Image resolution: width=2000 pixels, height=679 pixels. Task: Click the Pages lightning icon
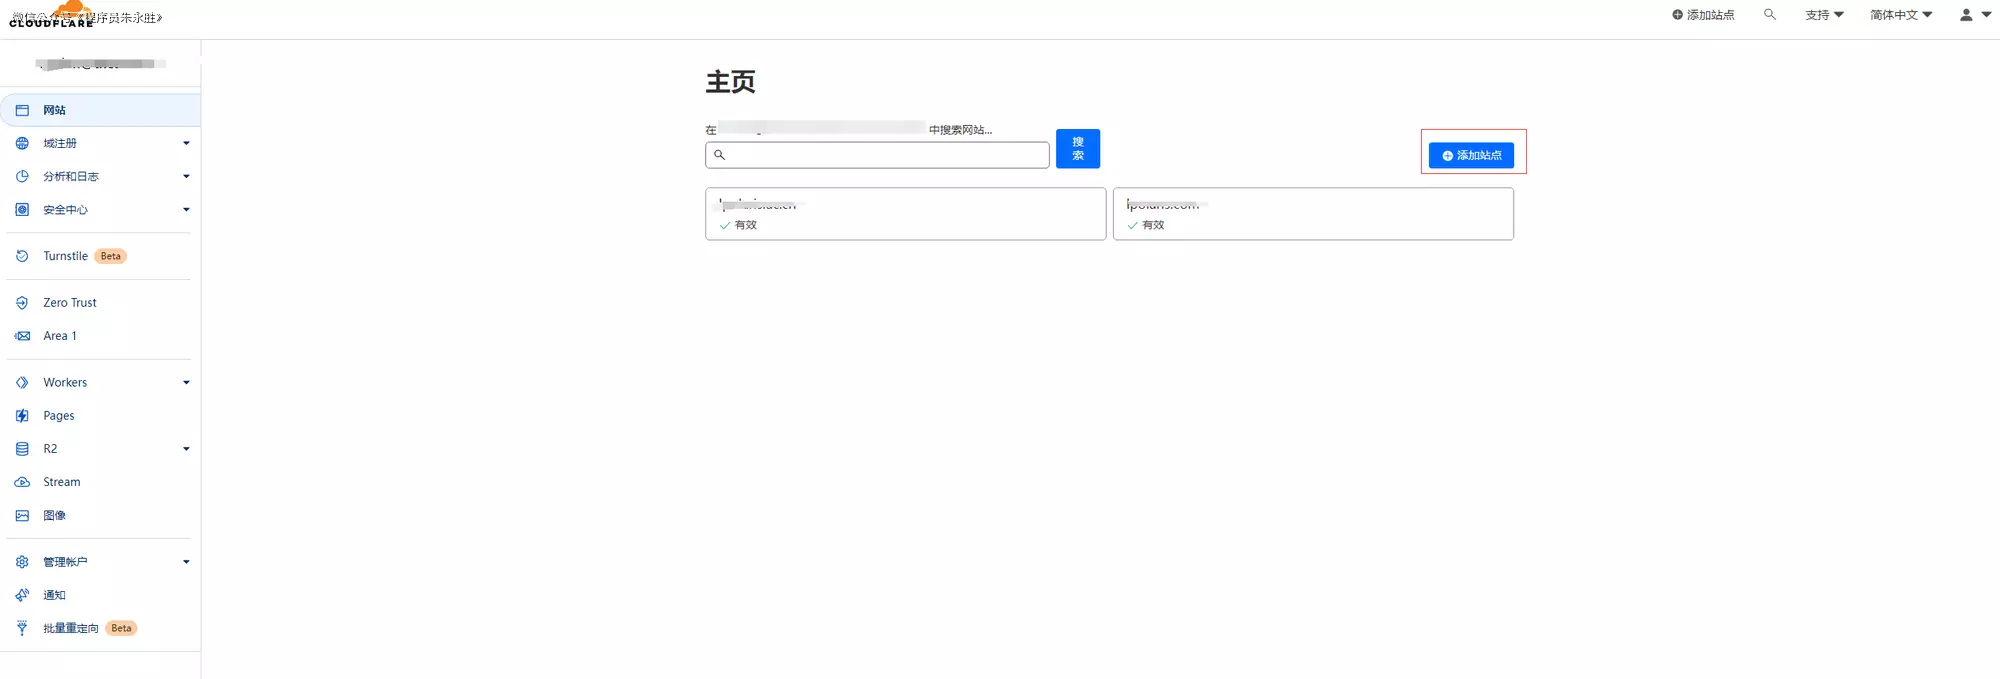[x=22, y=416]
